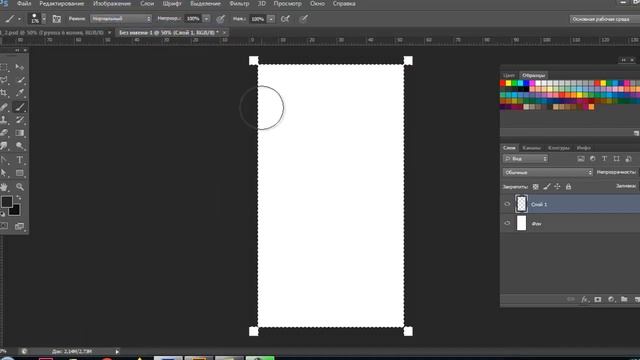Click the Change Screen Mode icon

tap(19, 226)
